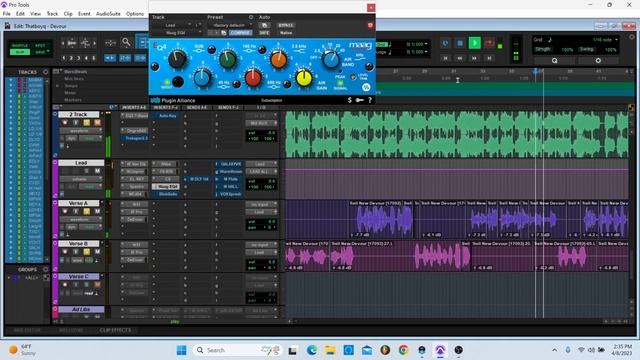This screenshot has width=640, height=360.
Task: Record-enable the Verse A track
Action: pyautogui.click(x=64, y=211)
